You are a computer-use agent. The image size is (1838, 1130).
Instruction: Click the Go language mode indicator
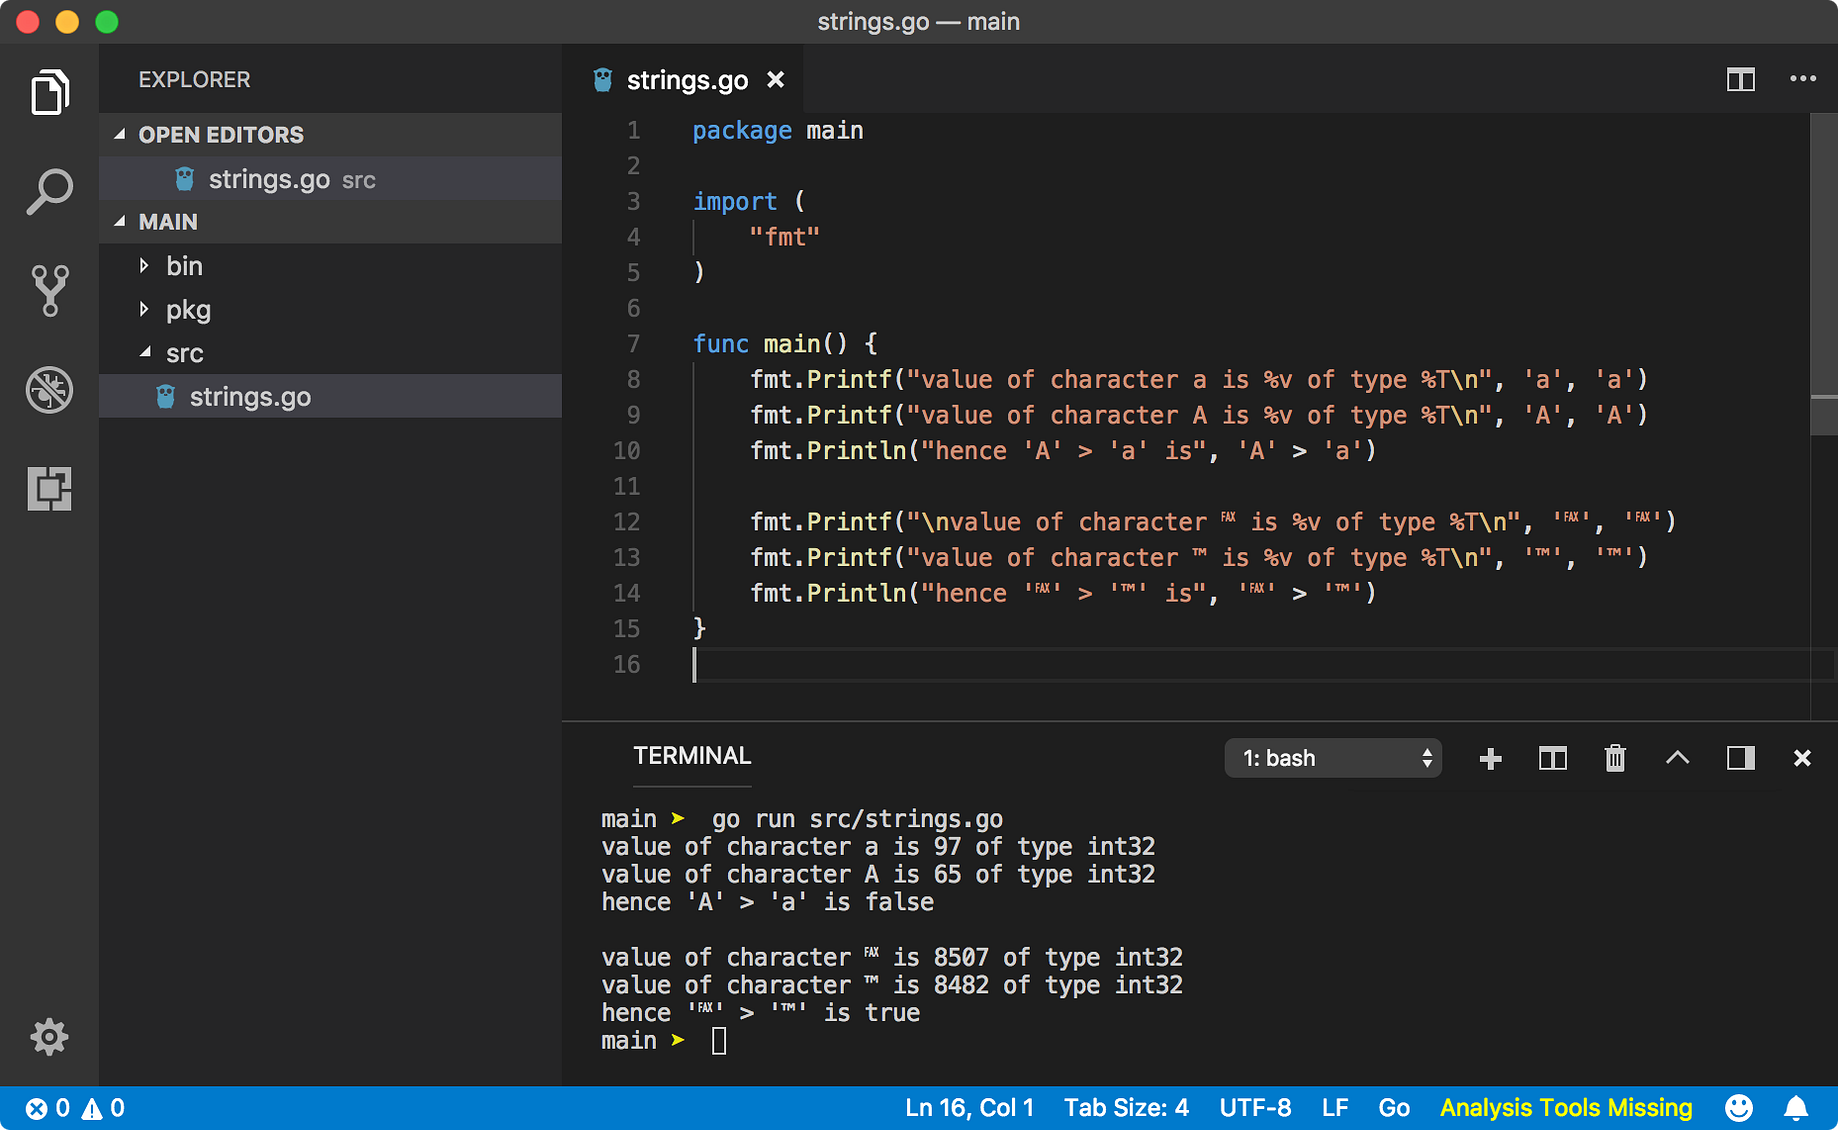1393,1107
